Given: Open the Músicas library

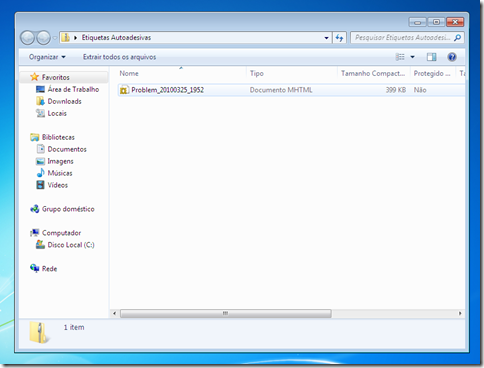Looking at the screenshot, I should 60,173.
